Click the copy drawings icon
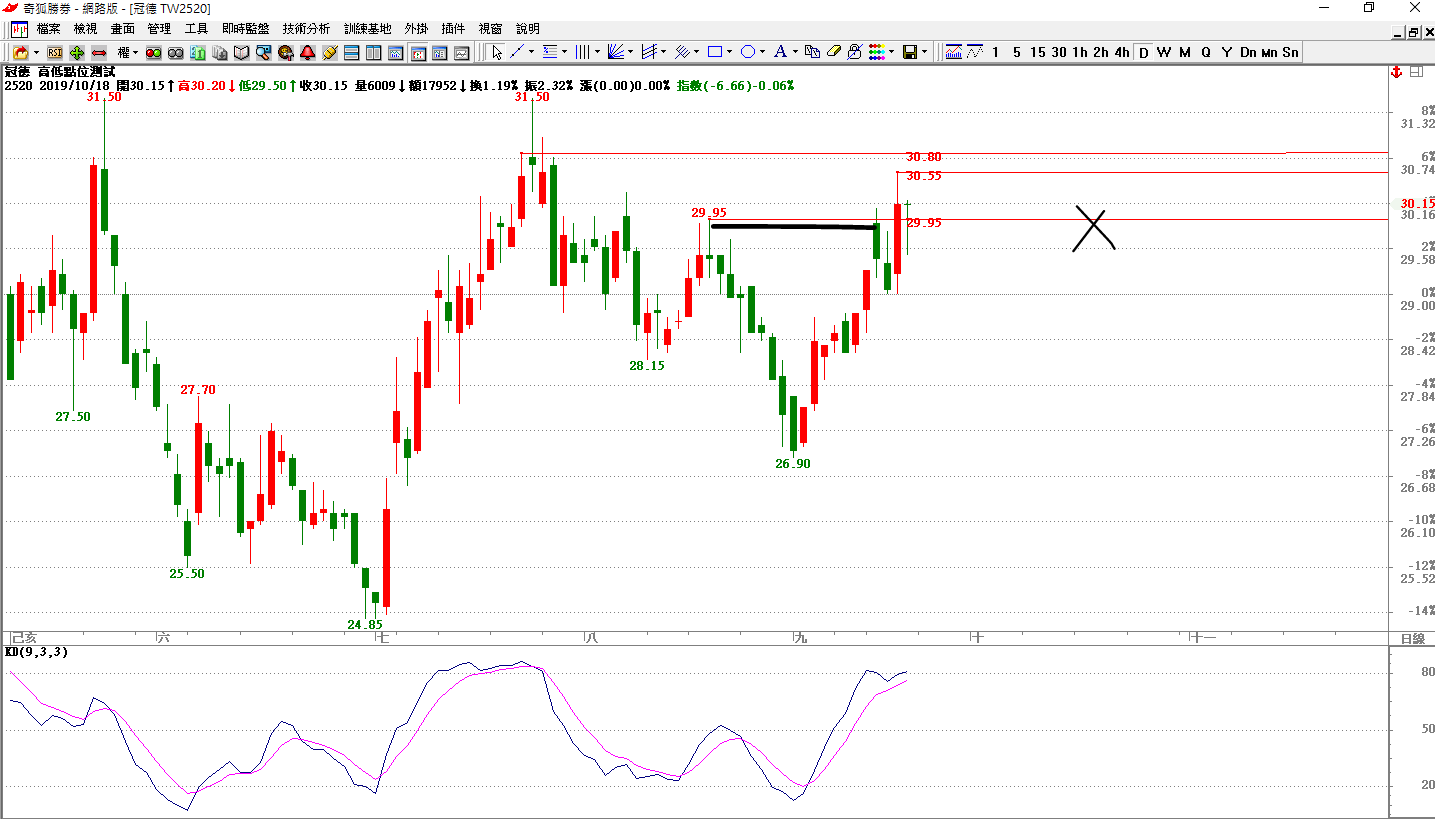The width and height of the screenshot is (1435, 819). tap(812, 52)
